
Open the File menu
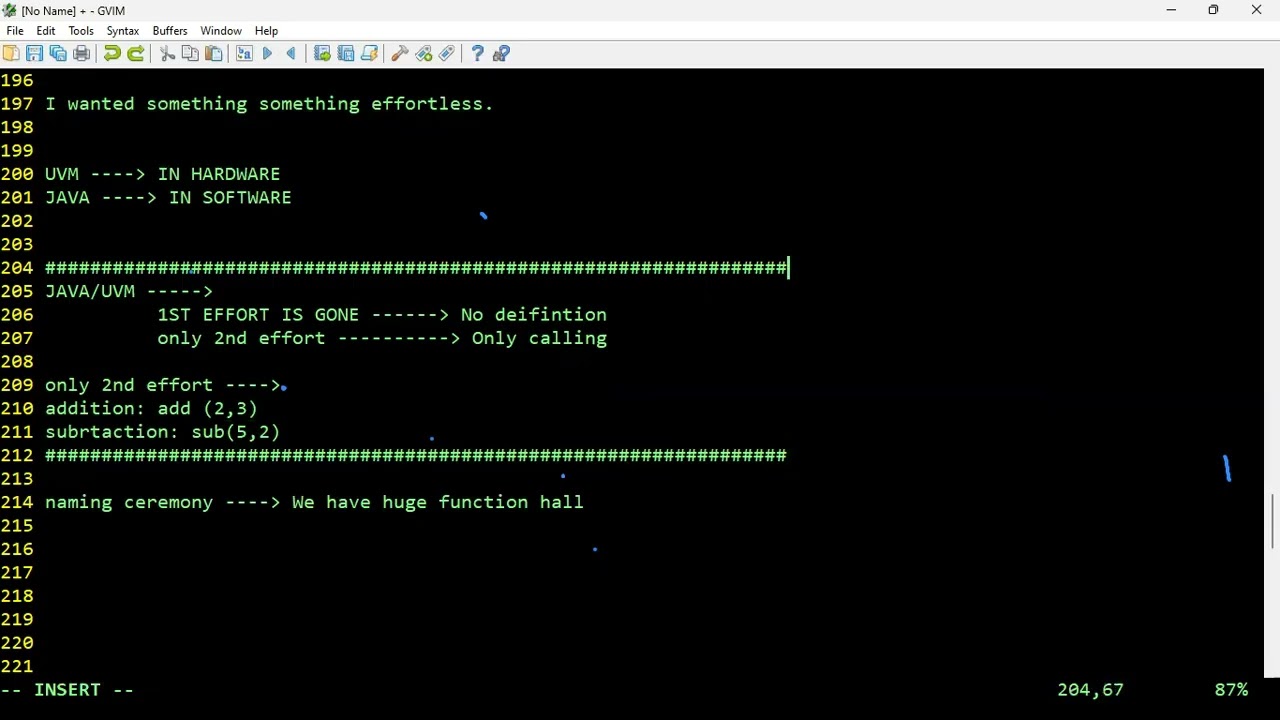[x=15, y=31]
